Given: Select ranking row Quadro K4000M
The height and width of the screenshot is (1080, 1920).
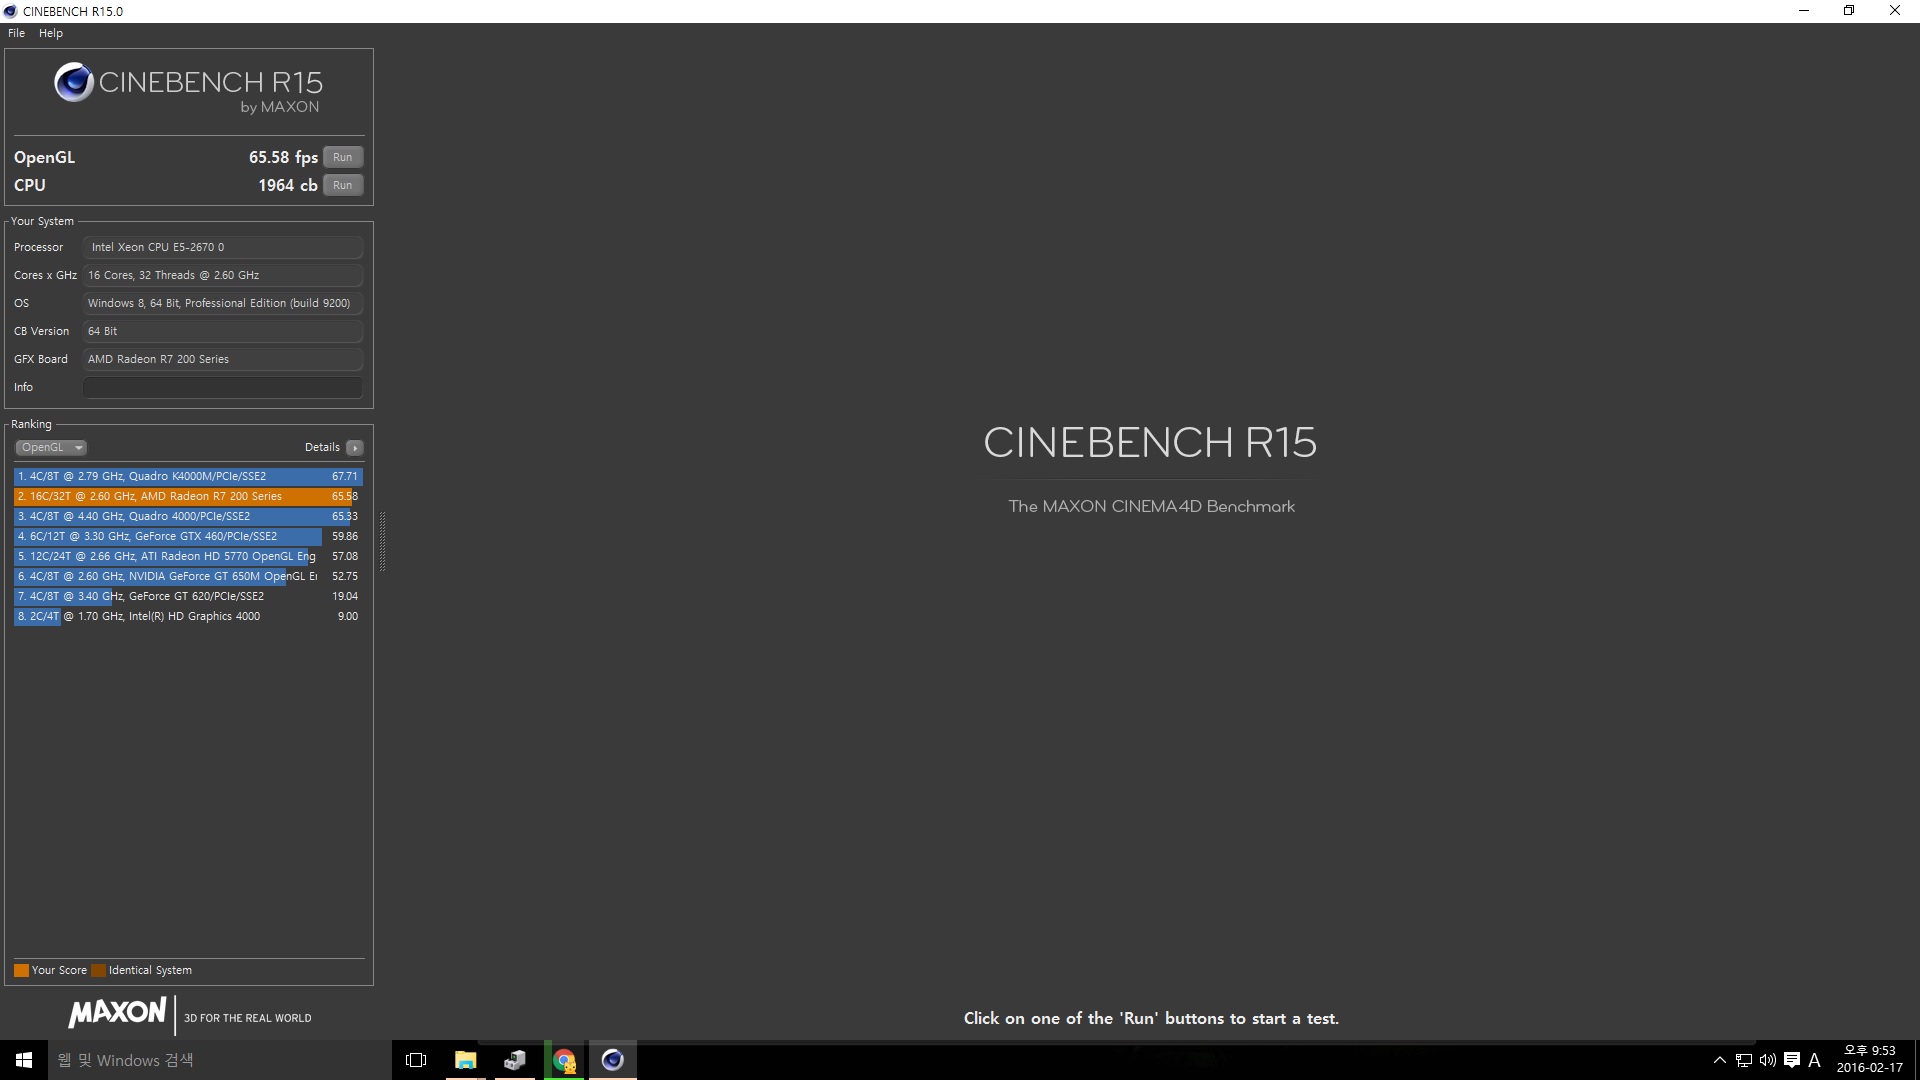Looking at the screenshot, I should (x=188, y=476).
